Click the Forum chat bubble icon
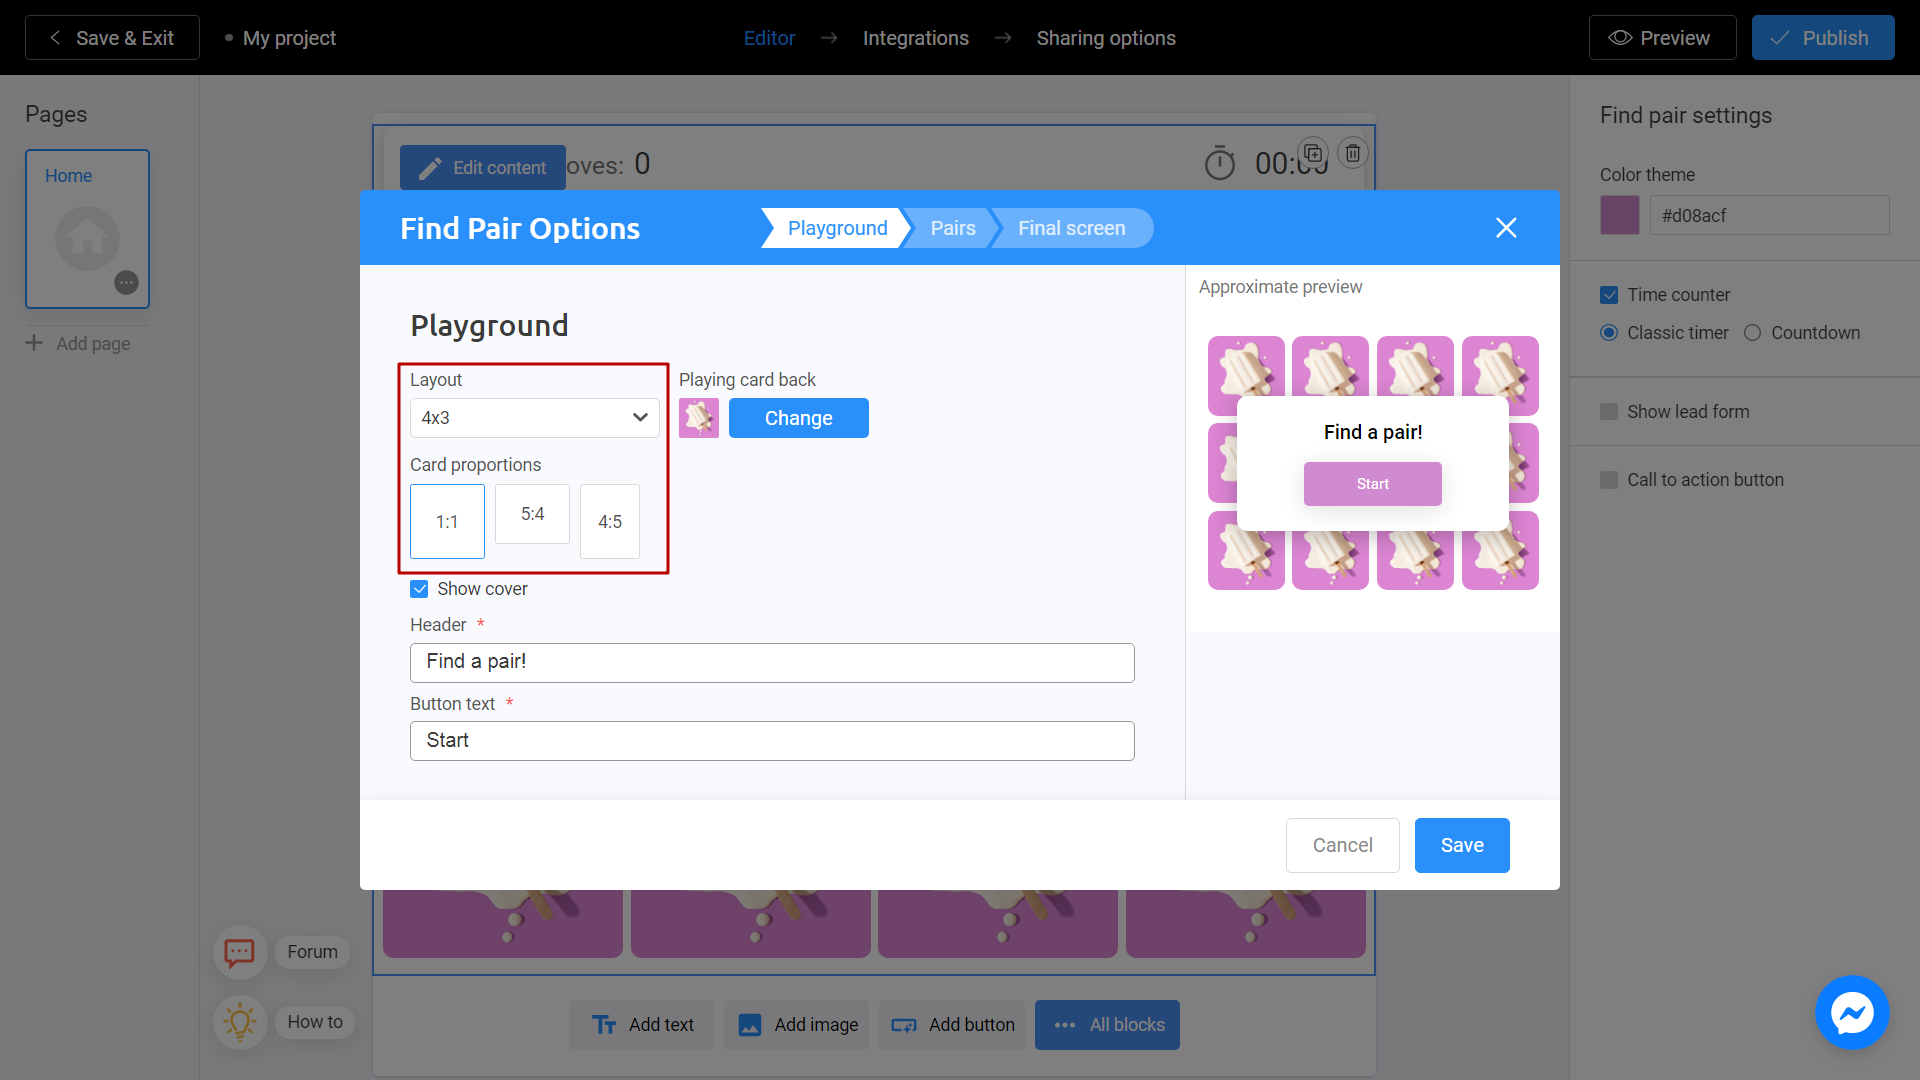 (x=239, y=952)
